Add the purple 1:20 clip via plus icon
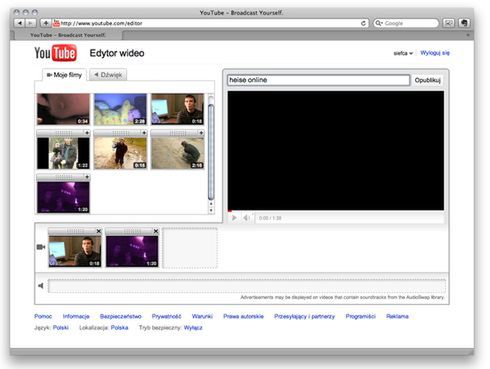Image resolution: width=490 pixels, height=369 pixels. click(x=87, y=177)
